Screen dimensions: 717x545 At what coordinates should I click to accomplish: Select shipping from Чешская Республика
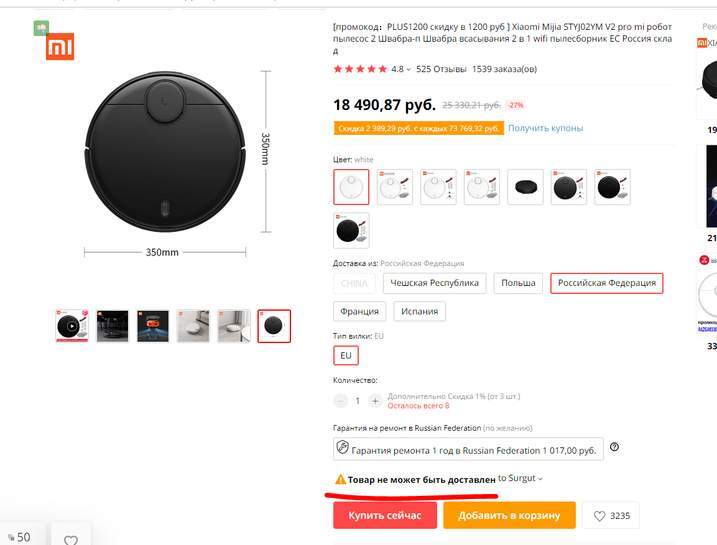coord(434,283)
